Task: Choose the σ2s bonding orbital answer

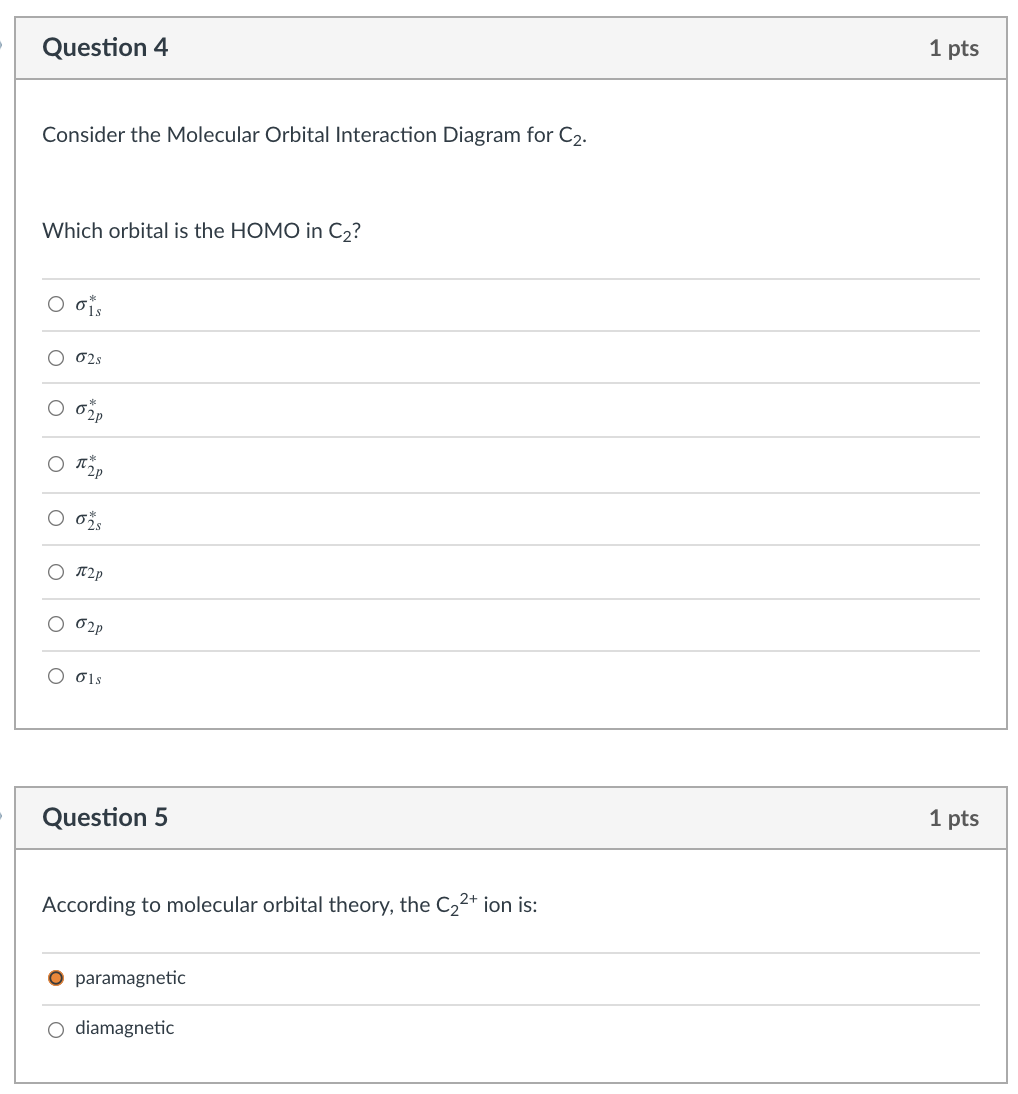Action: pyautogui.click(x=56, y=358)
